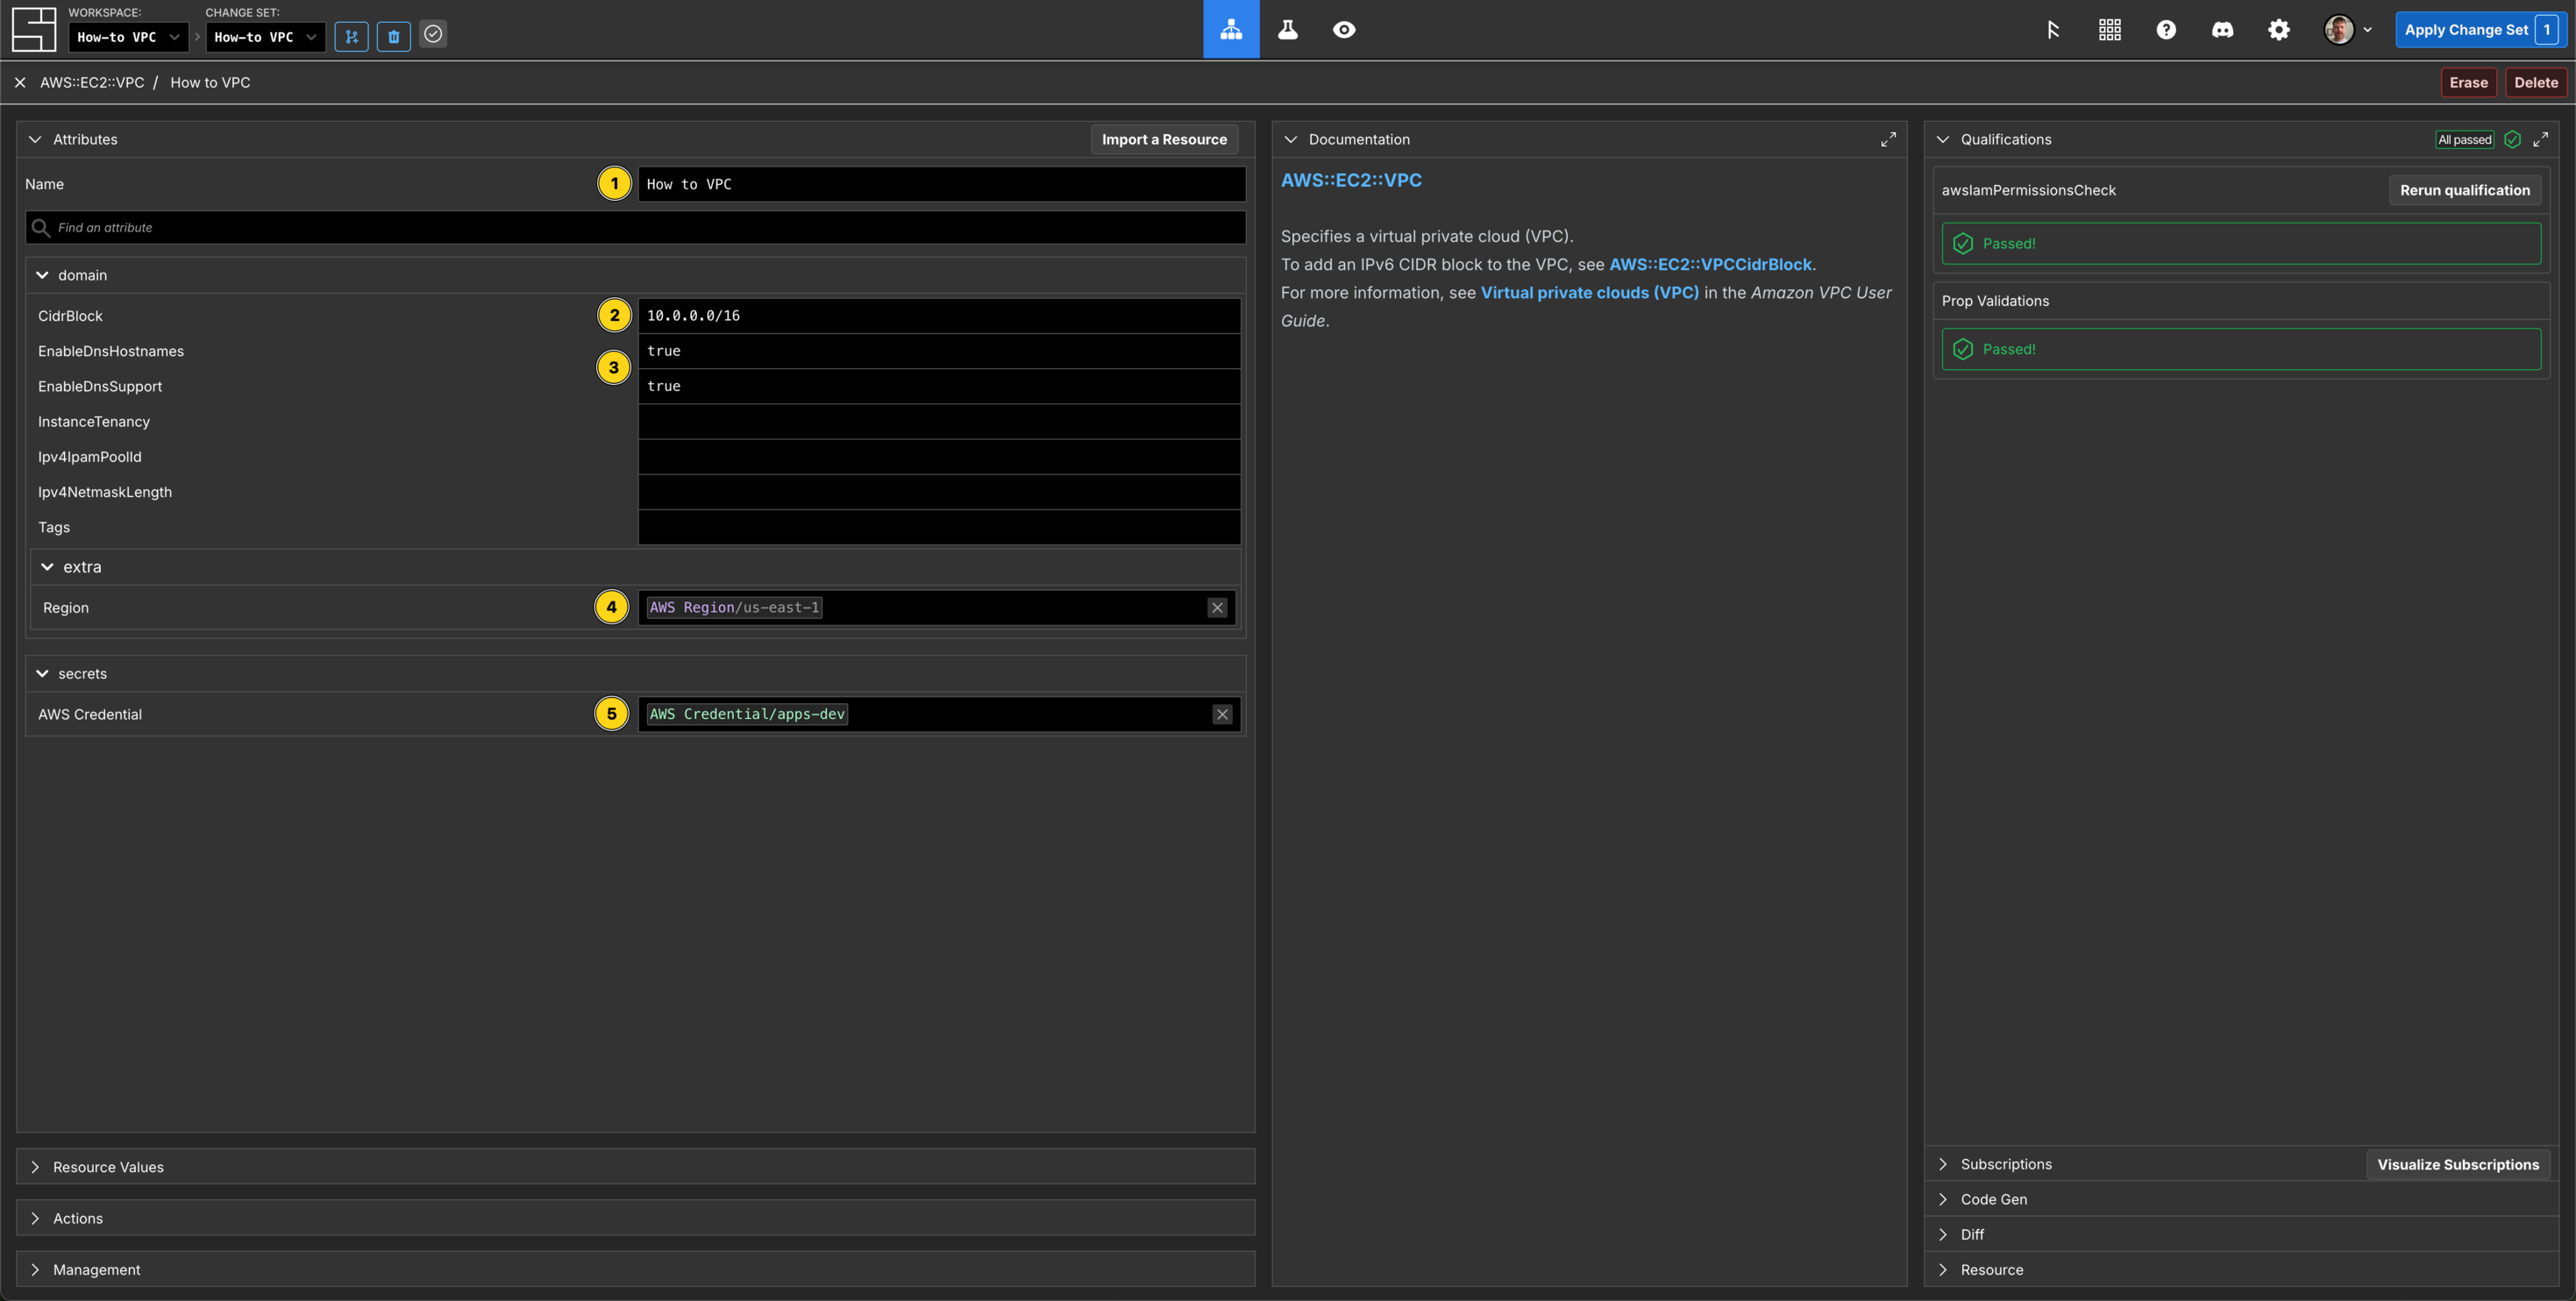Click the InstanceTenancy value field
Screen dimensions: 2576x1301
(x=939, y=421)
